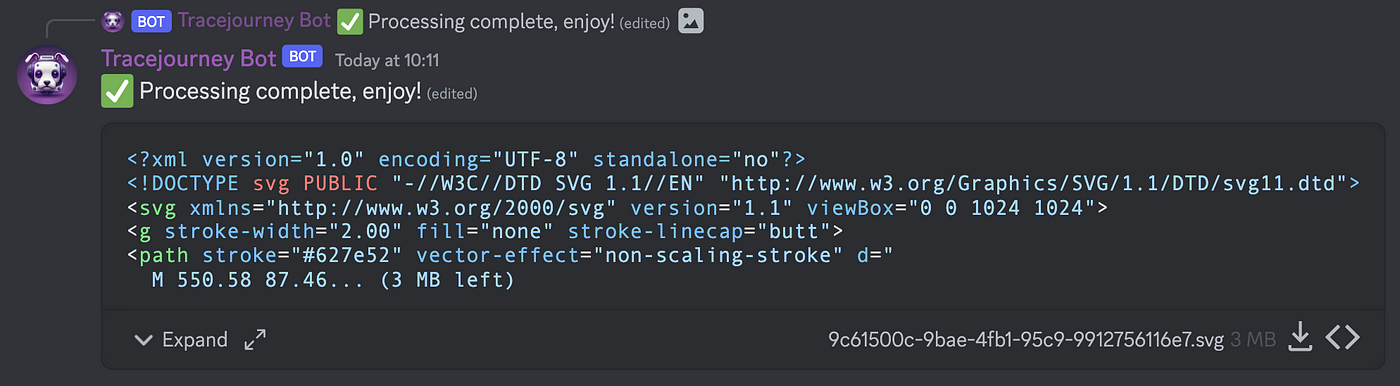
Task: Open Tracejourney Bot profile from main username
Action: 188,58
